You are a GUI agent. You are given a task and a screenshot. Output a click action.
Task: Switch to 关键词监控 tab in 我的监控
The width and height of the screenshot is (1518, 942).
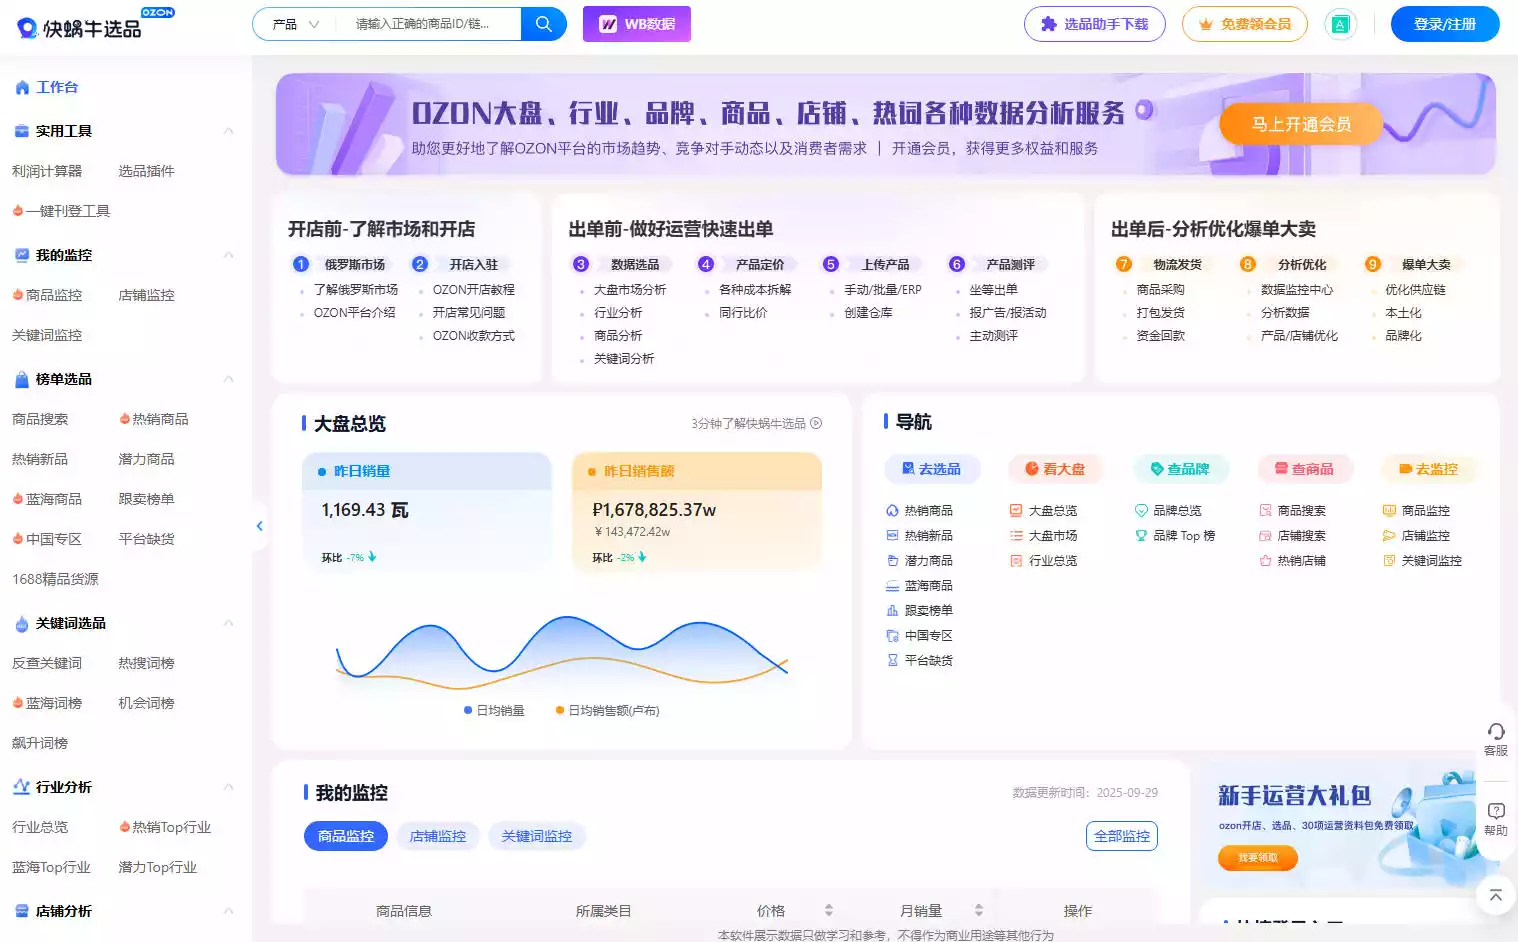pyautogui.click(x=537, y=836)
